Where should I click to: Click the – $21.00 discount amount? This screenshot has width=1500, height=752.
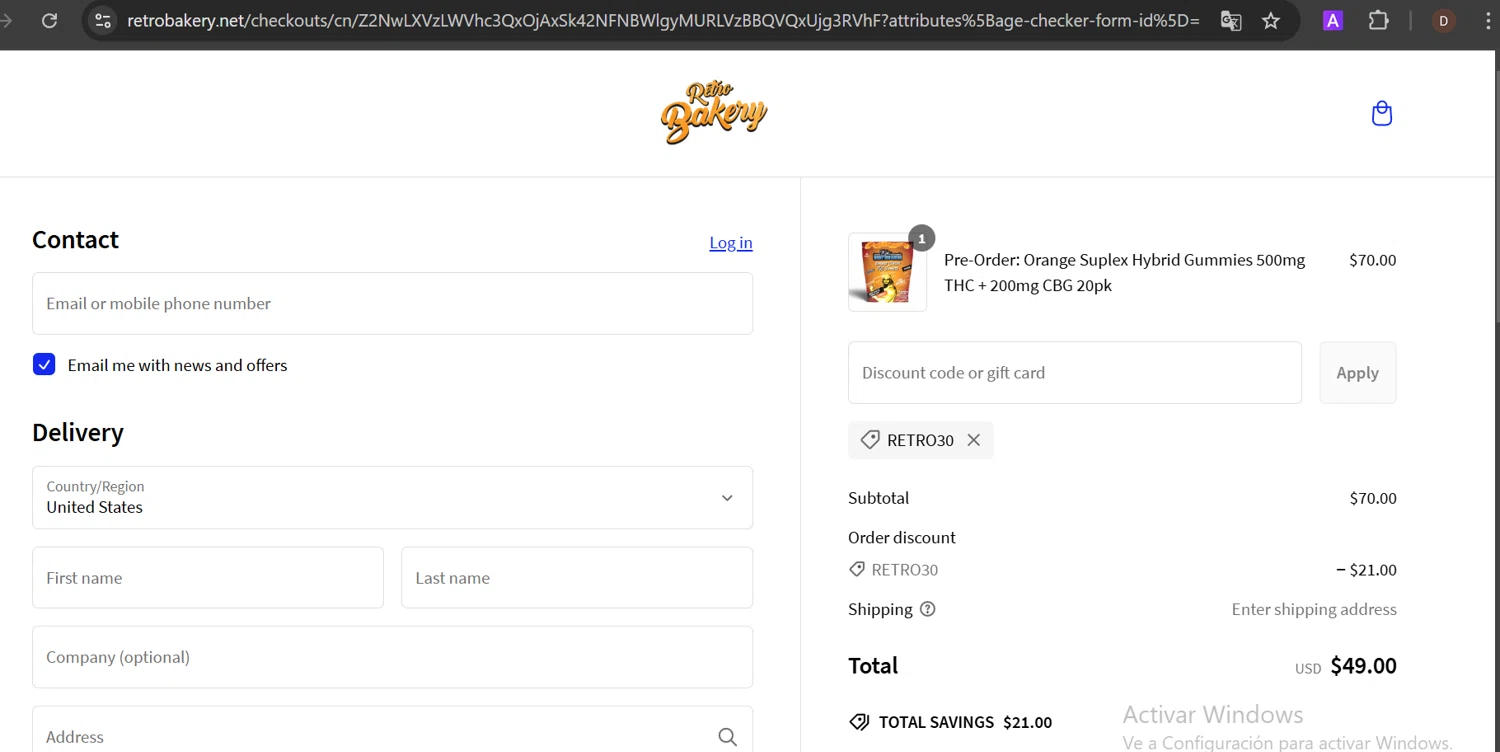pyautogui.click(x=1366, y=570)
